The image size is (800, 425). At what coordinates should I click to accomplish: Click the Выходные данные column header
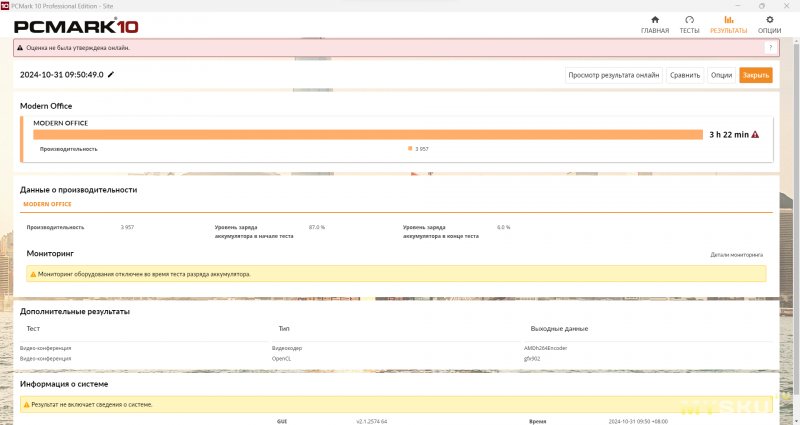click(x=559, y=329)
